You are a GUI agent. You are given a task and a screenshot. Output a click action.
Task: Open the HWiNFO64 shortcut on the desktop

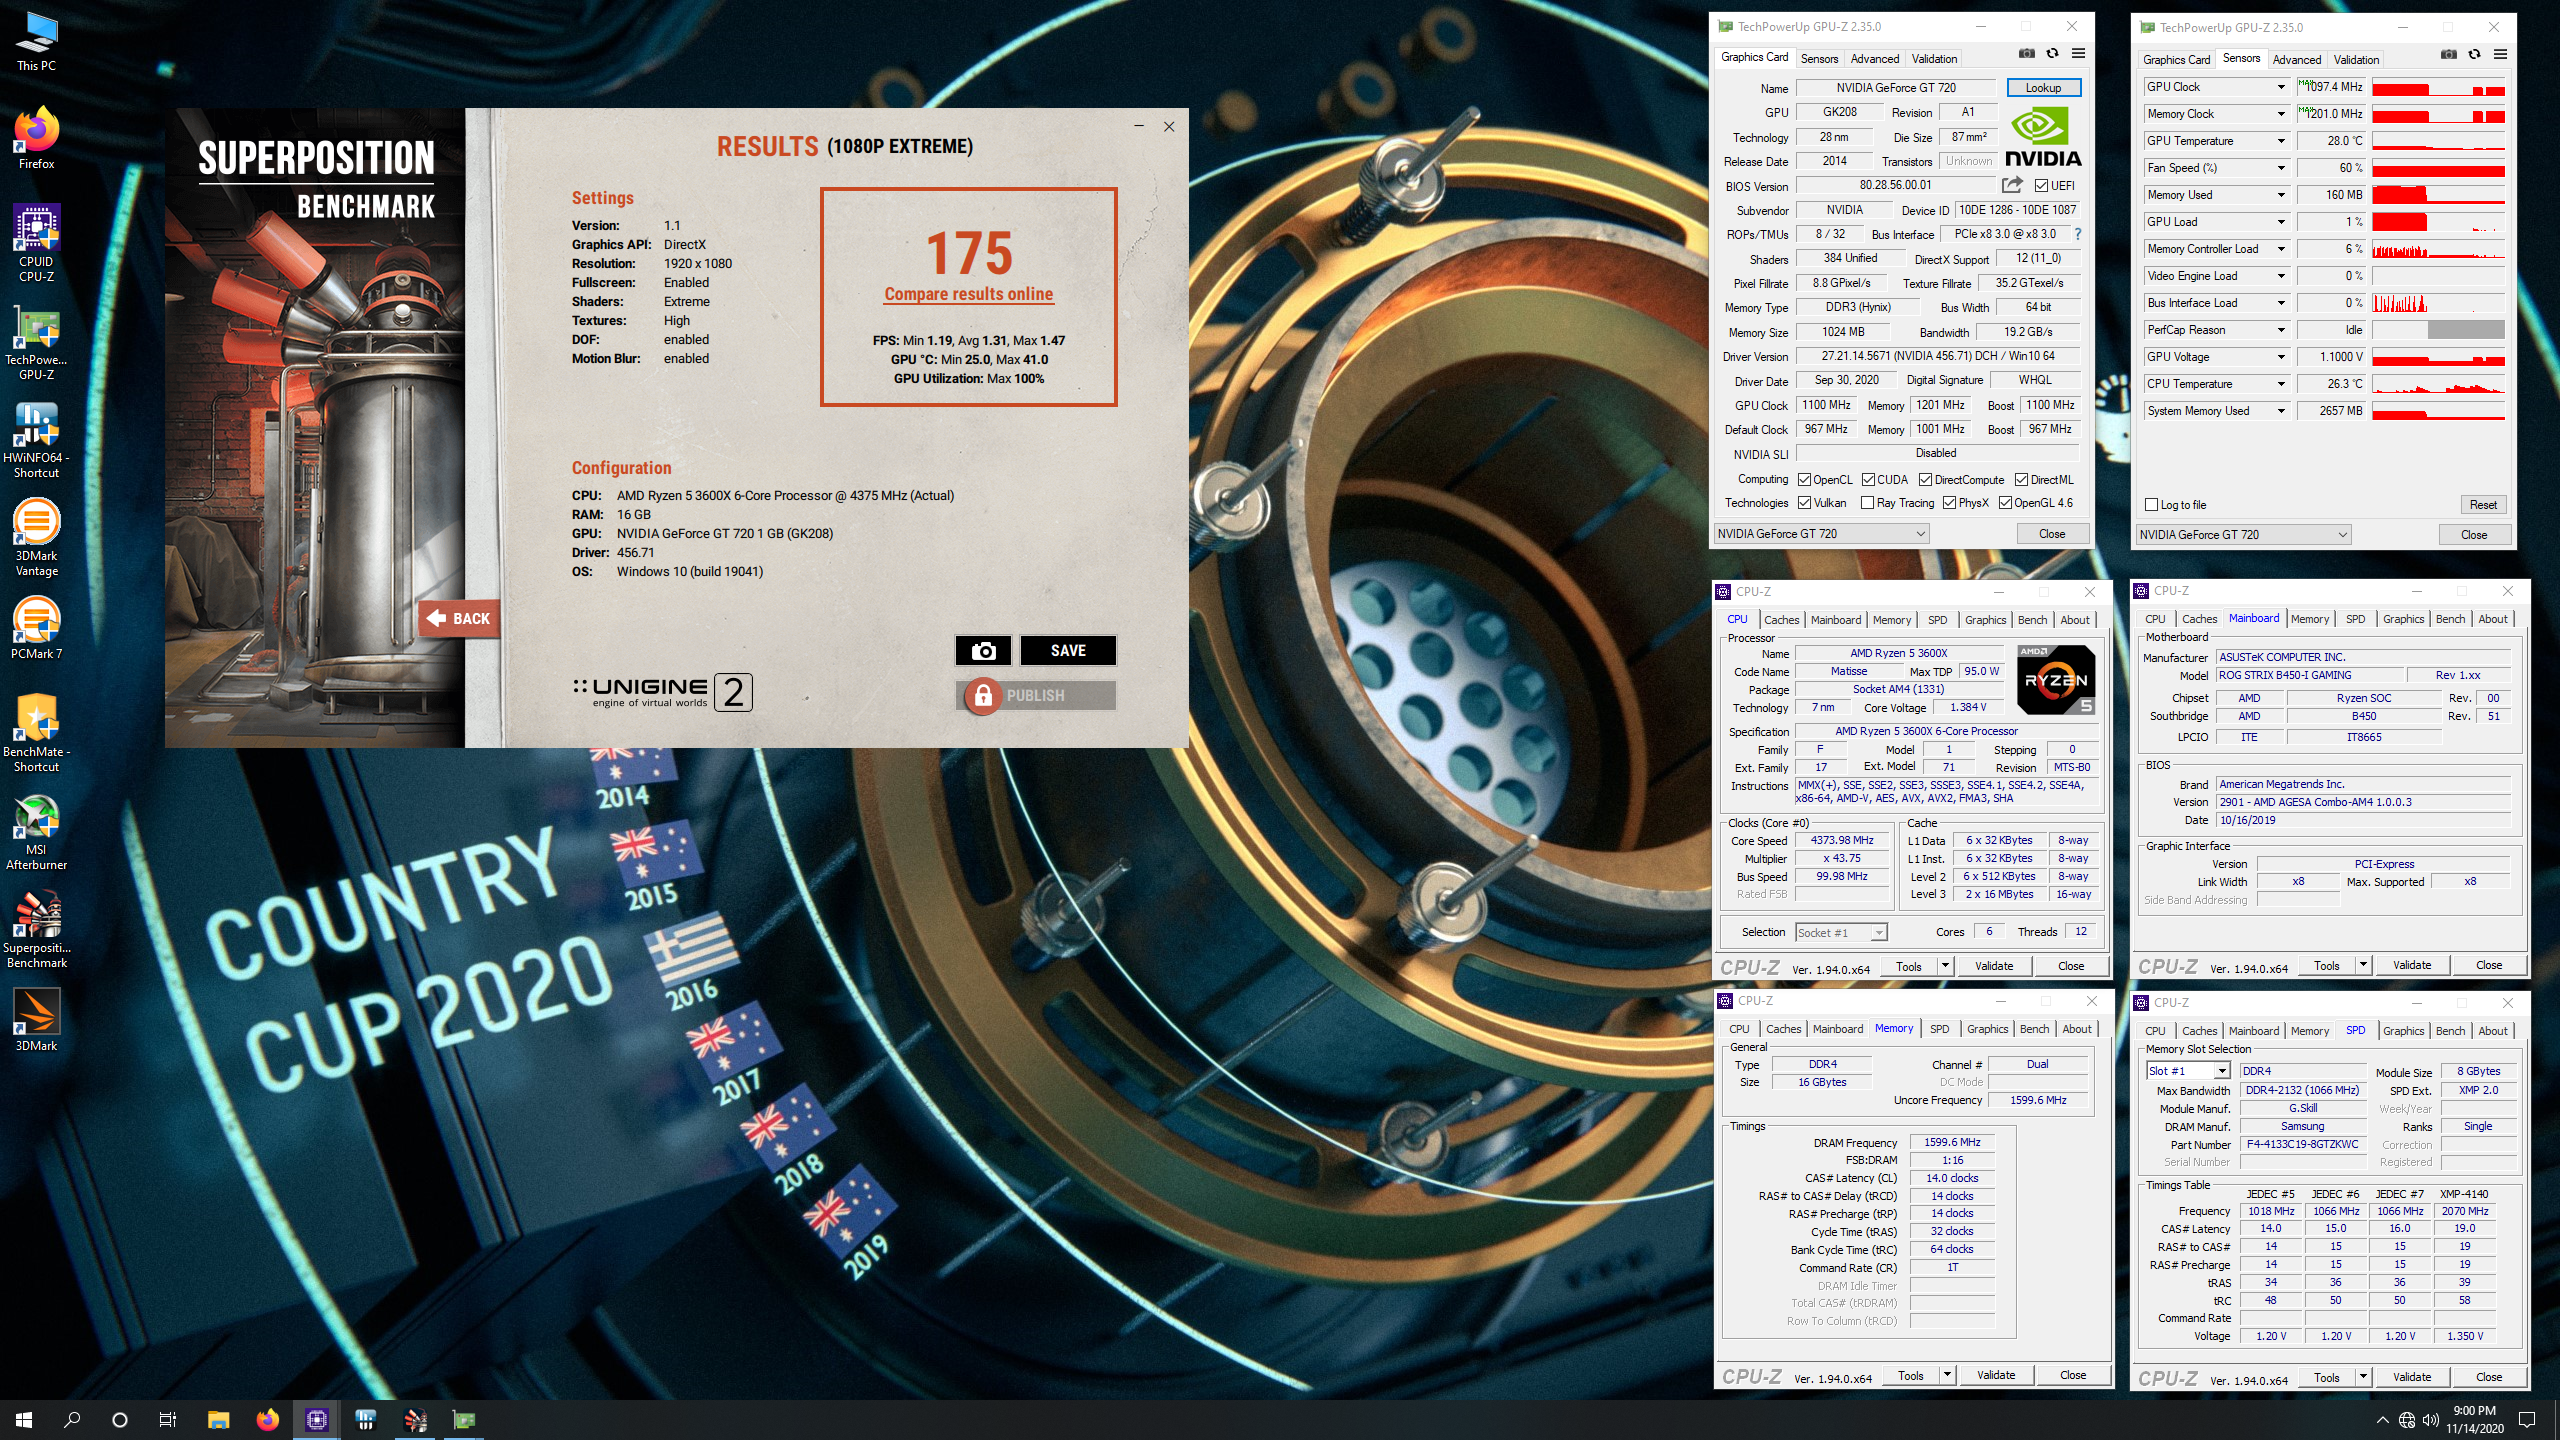pyautogui.click(x=37, y=439)
